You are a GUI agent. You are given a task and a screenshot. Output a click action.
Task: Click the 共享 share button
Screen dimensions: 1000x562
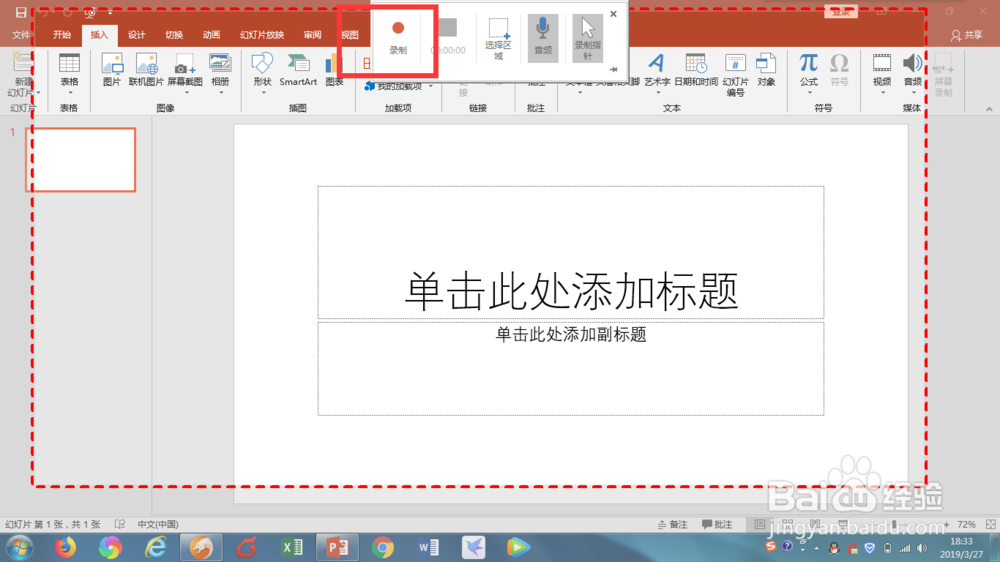(x=967, y=35)
